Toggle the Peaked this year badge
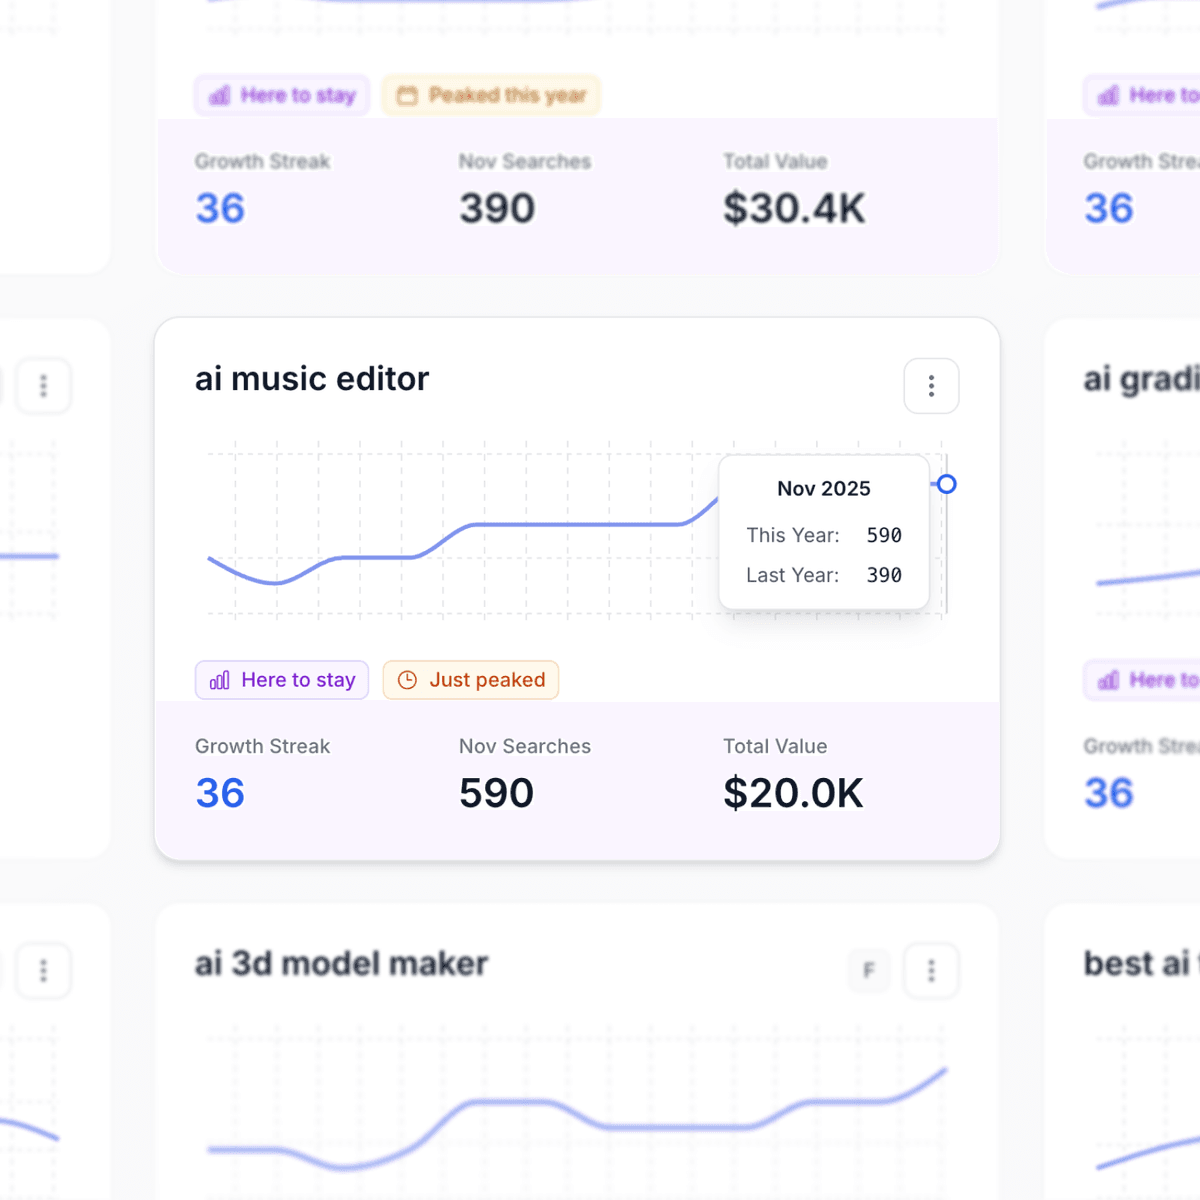 click(x=490, y=95)
